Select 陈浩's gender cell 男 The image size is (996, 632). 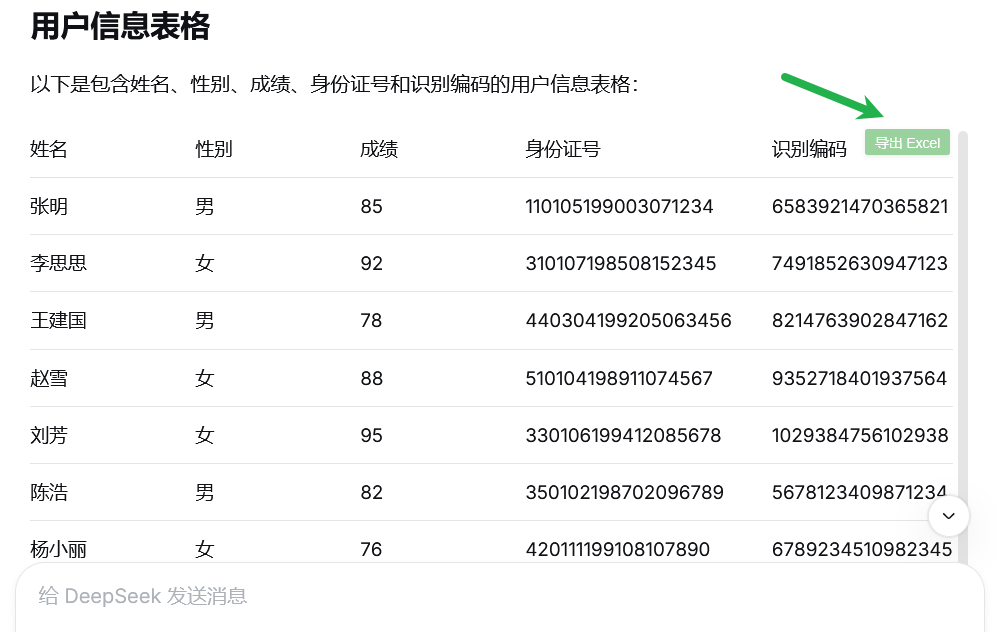[x=203, y=492]
